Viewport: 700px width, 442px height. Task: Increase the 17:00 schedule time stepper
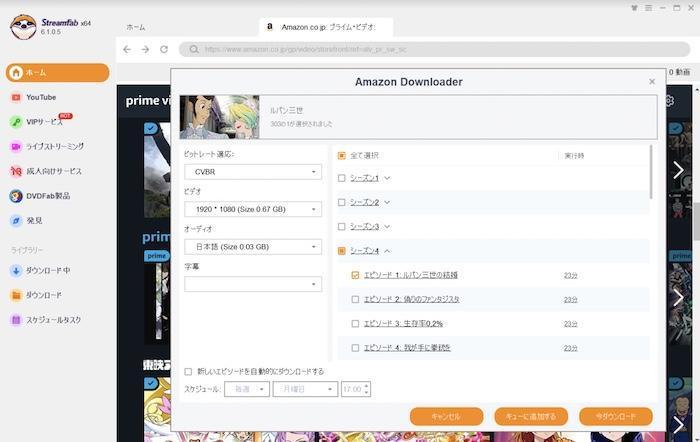pyautogui.click(x=367, y=386)
